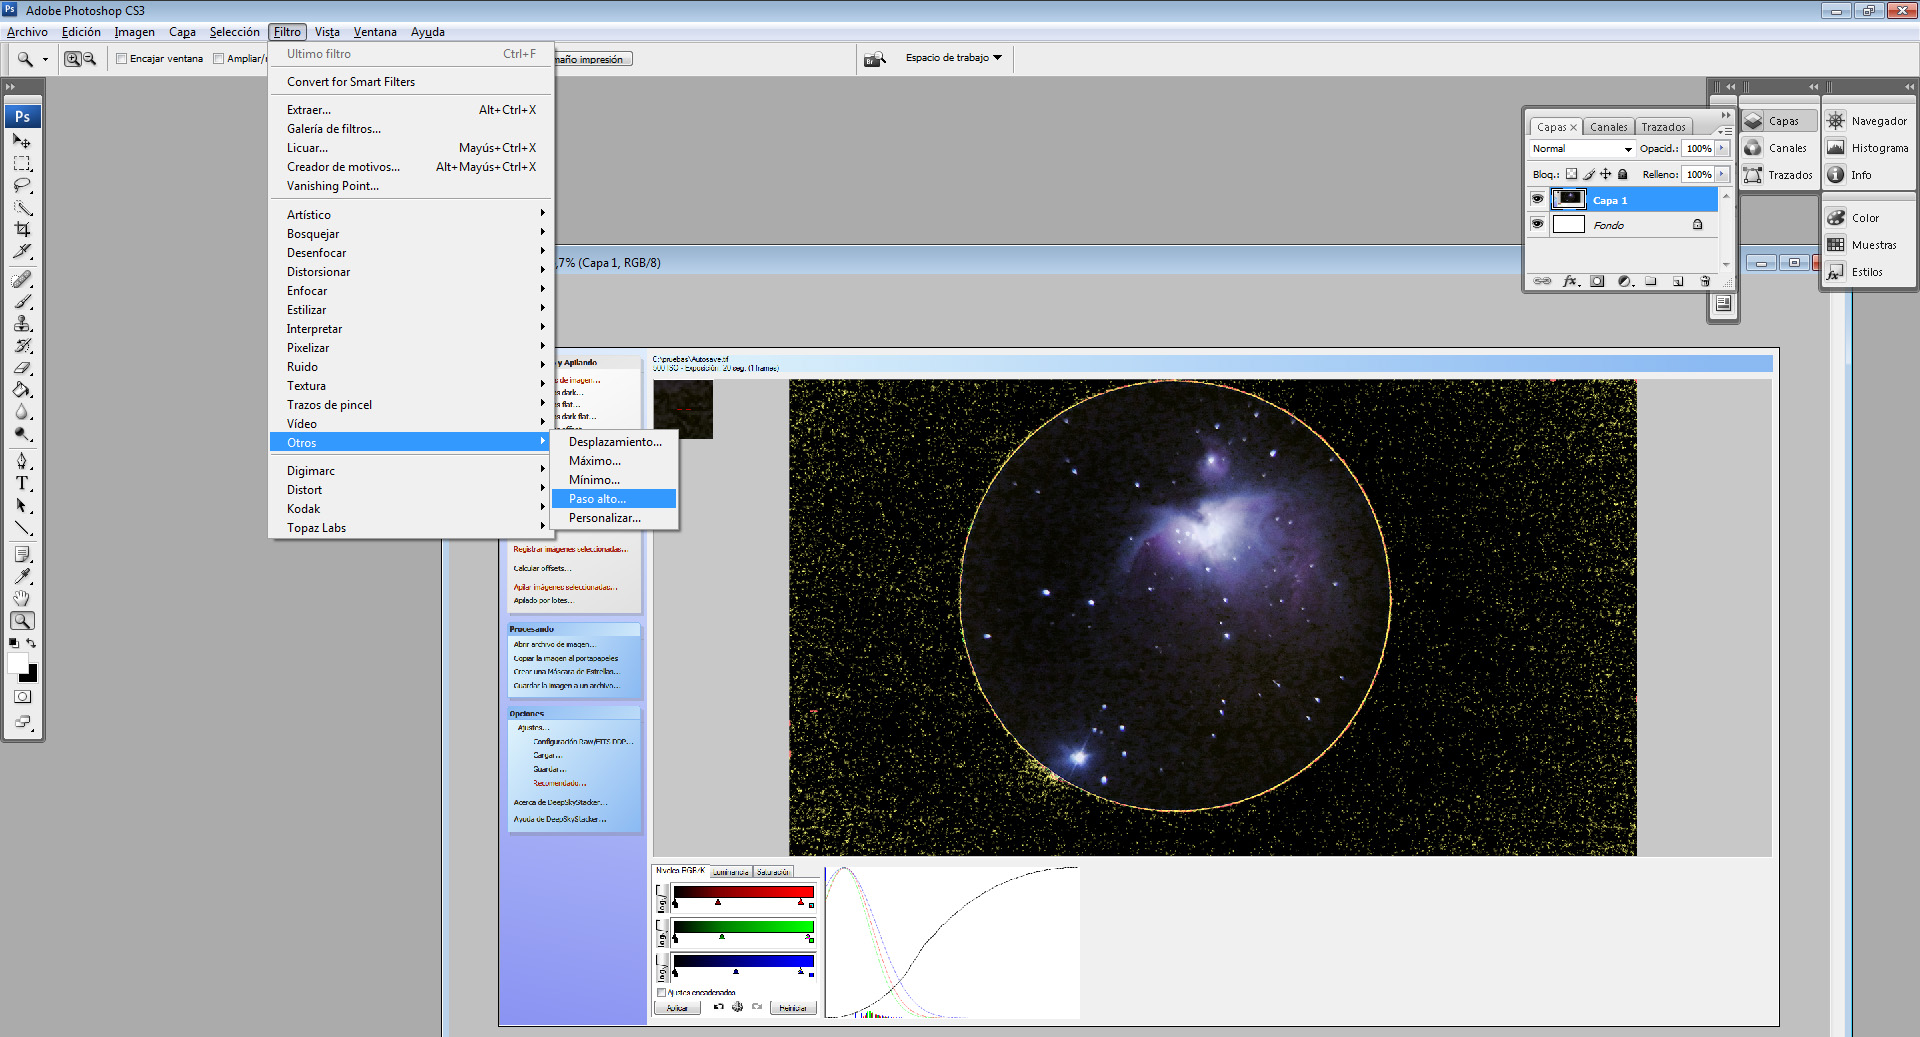Image resolution: width=1920 pixels, height=1037 pixels.
Task: Collapse the layers panel with double arrow
Action: click(x=1726, y=115)
